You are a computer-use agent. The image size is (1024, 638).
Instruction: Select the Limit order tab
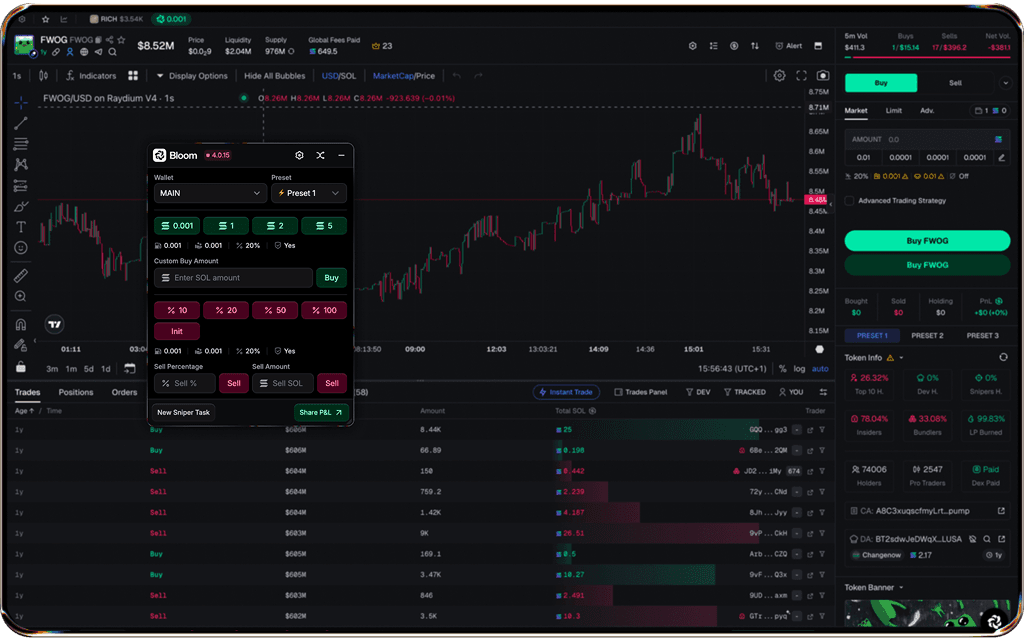[893, 110]
